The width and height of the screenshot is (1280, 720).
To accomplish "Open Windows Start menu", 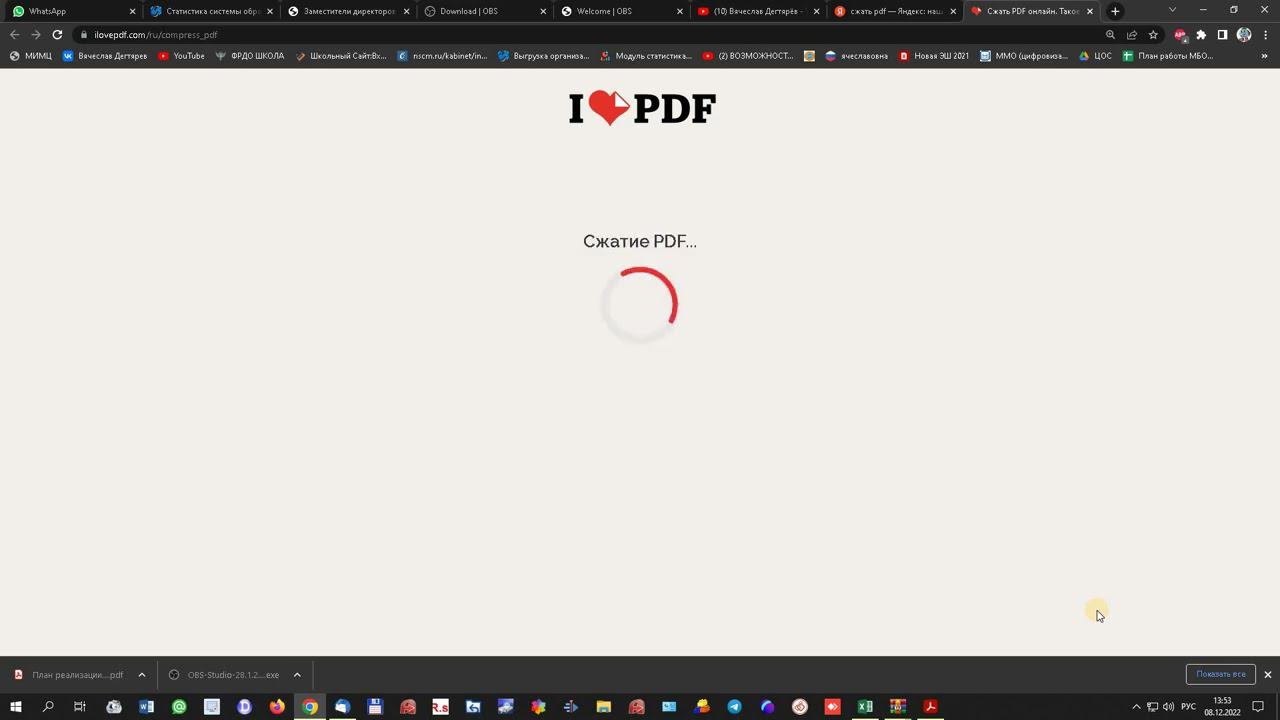I will (x=15, y=707).
